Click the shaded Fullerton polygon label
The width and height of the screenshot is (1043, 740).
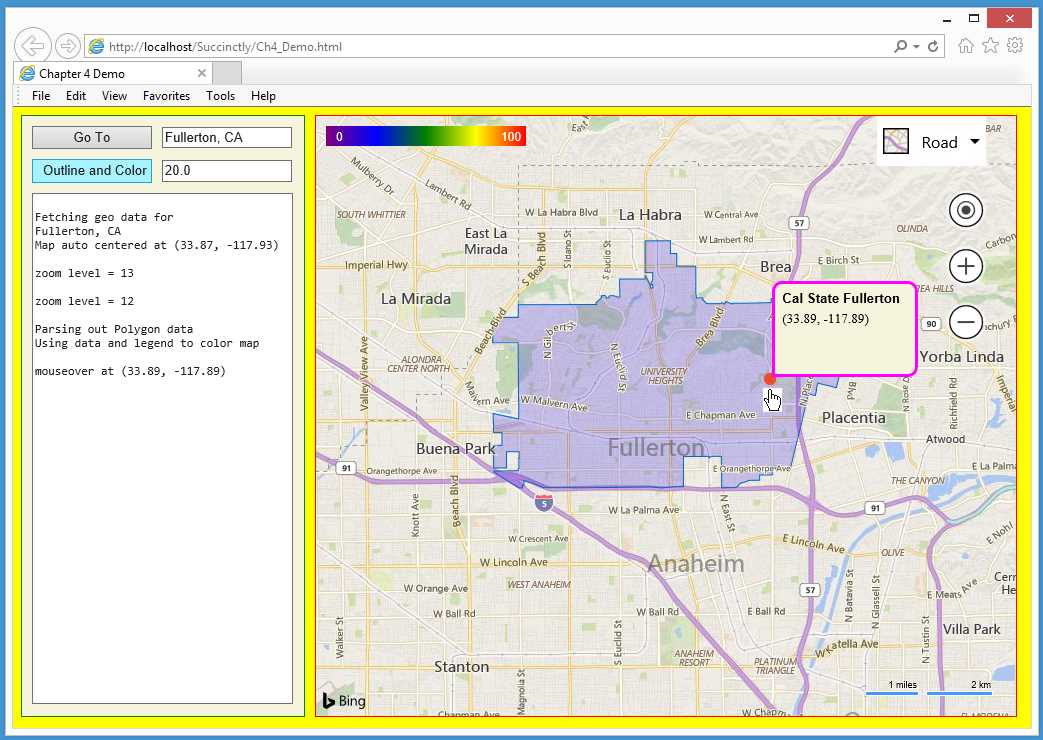coord(656,448)
